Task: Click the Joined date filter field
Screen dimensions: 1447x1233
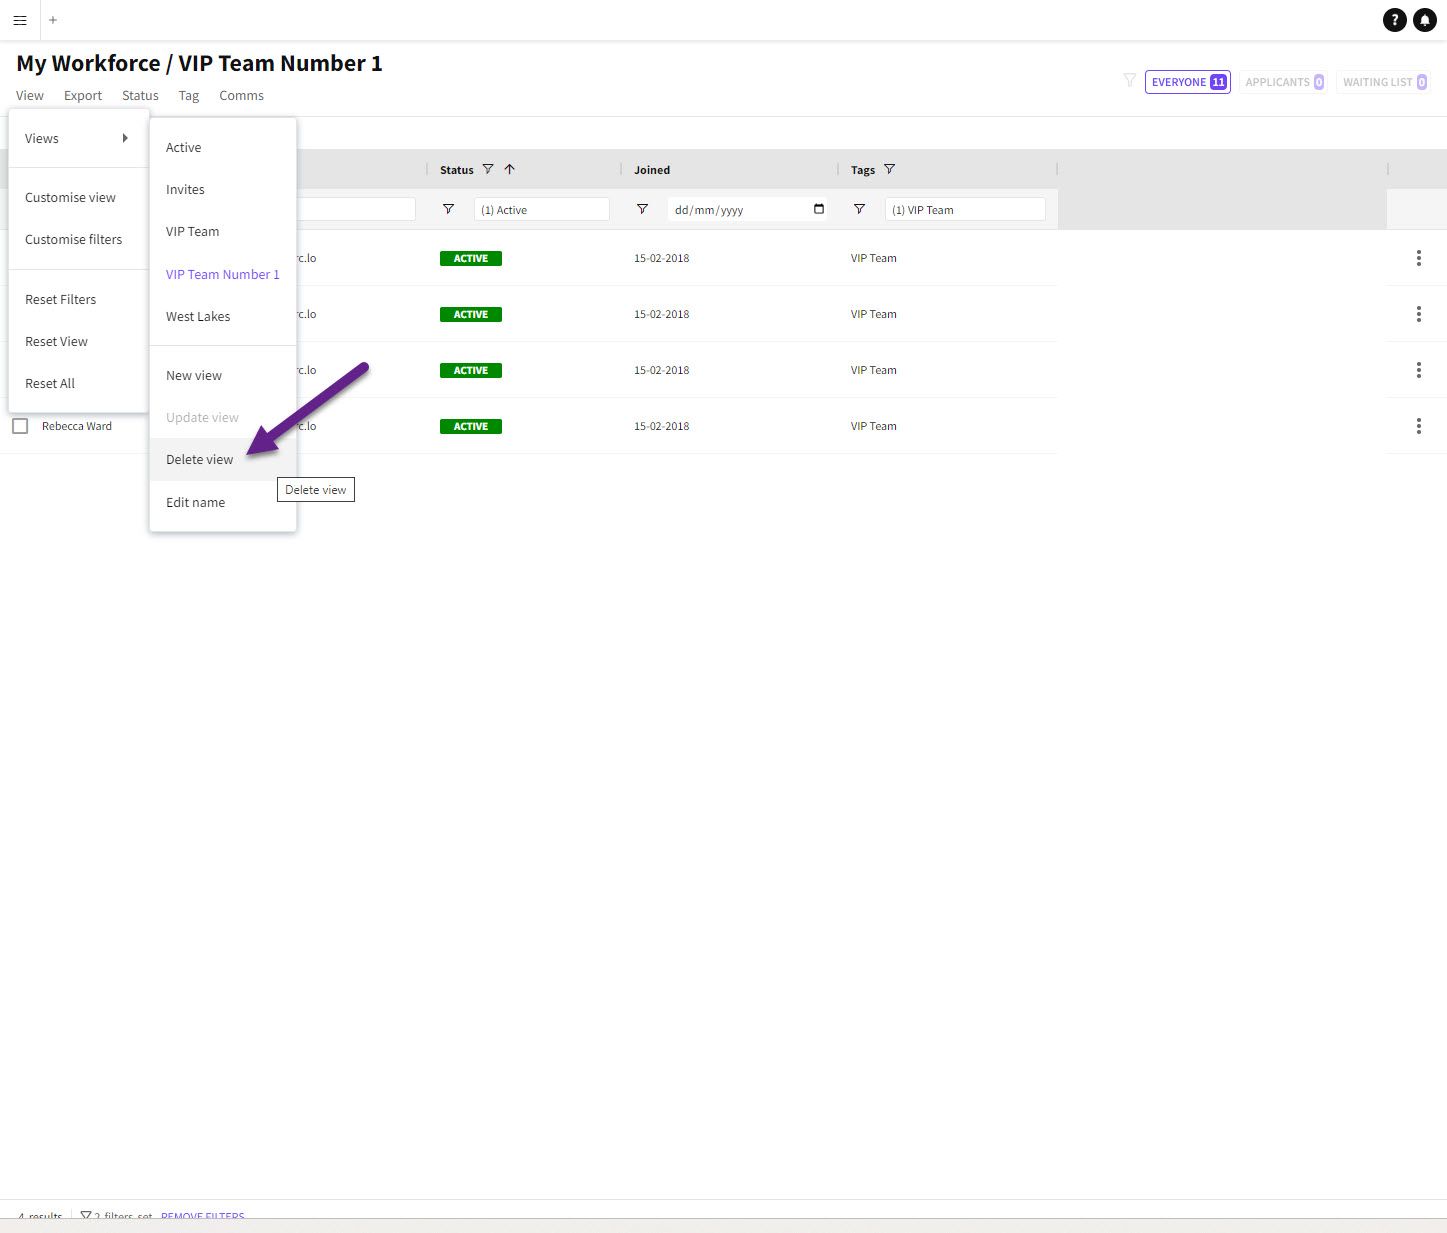Action: pyautogui.click(x=738, y=210)
